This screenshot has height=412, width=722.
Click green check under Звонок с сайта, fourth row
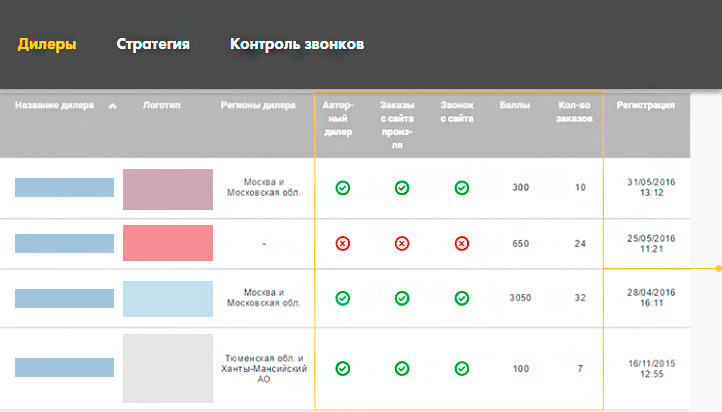[461, 369]
